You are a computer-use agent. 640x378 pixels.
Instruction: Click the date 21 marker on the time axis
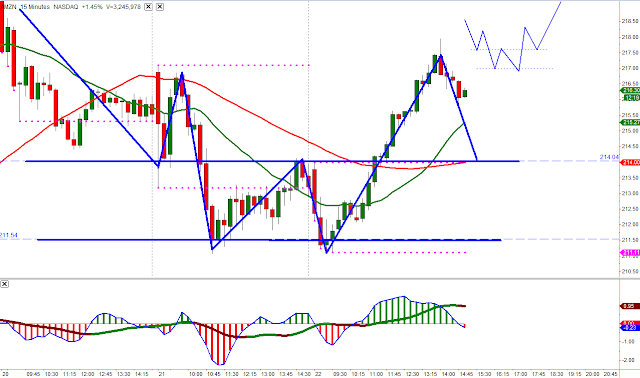[161, 374]
